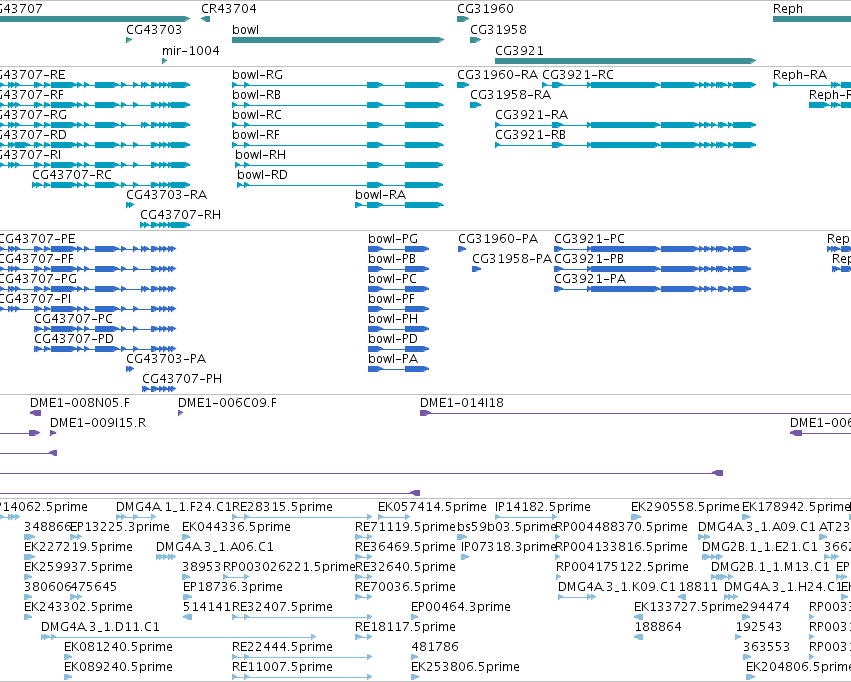Click the CG43703-PA protein

tap(130, 369)
